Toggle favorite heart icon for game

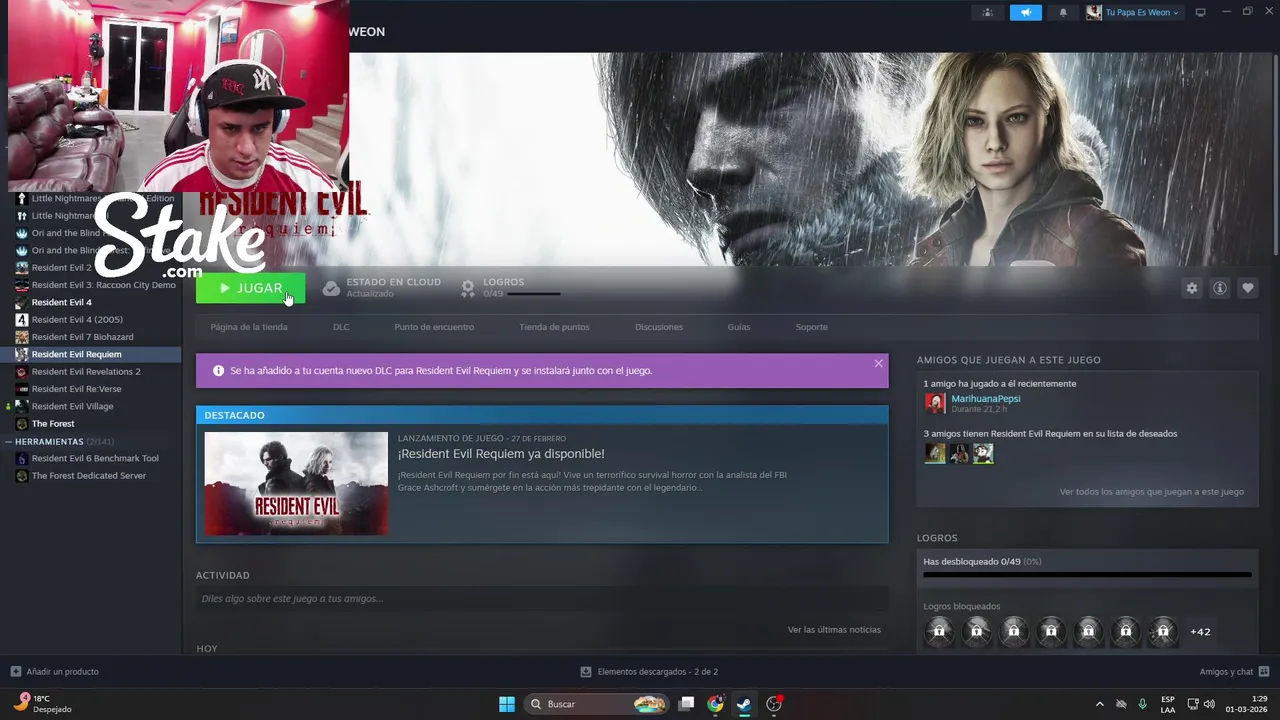coord(1248,288)
